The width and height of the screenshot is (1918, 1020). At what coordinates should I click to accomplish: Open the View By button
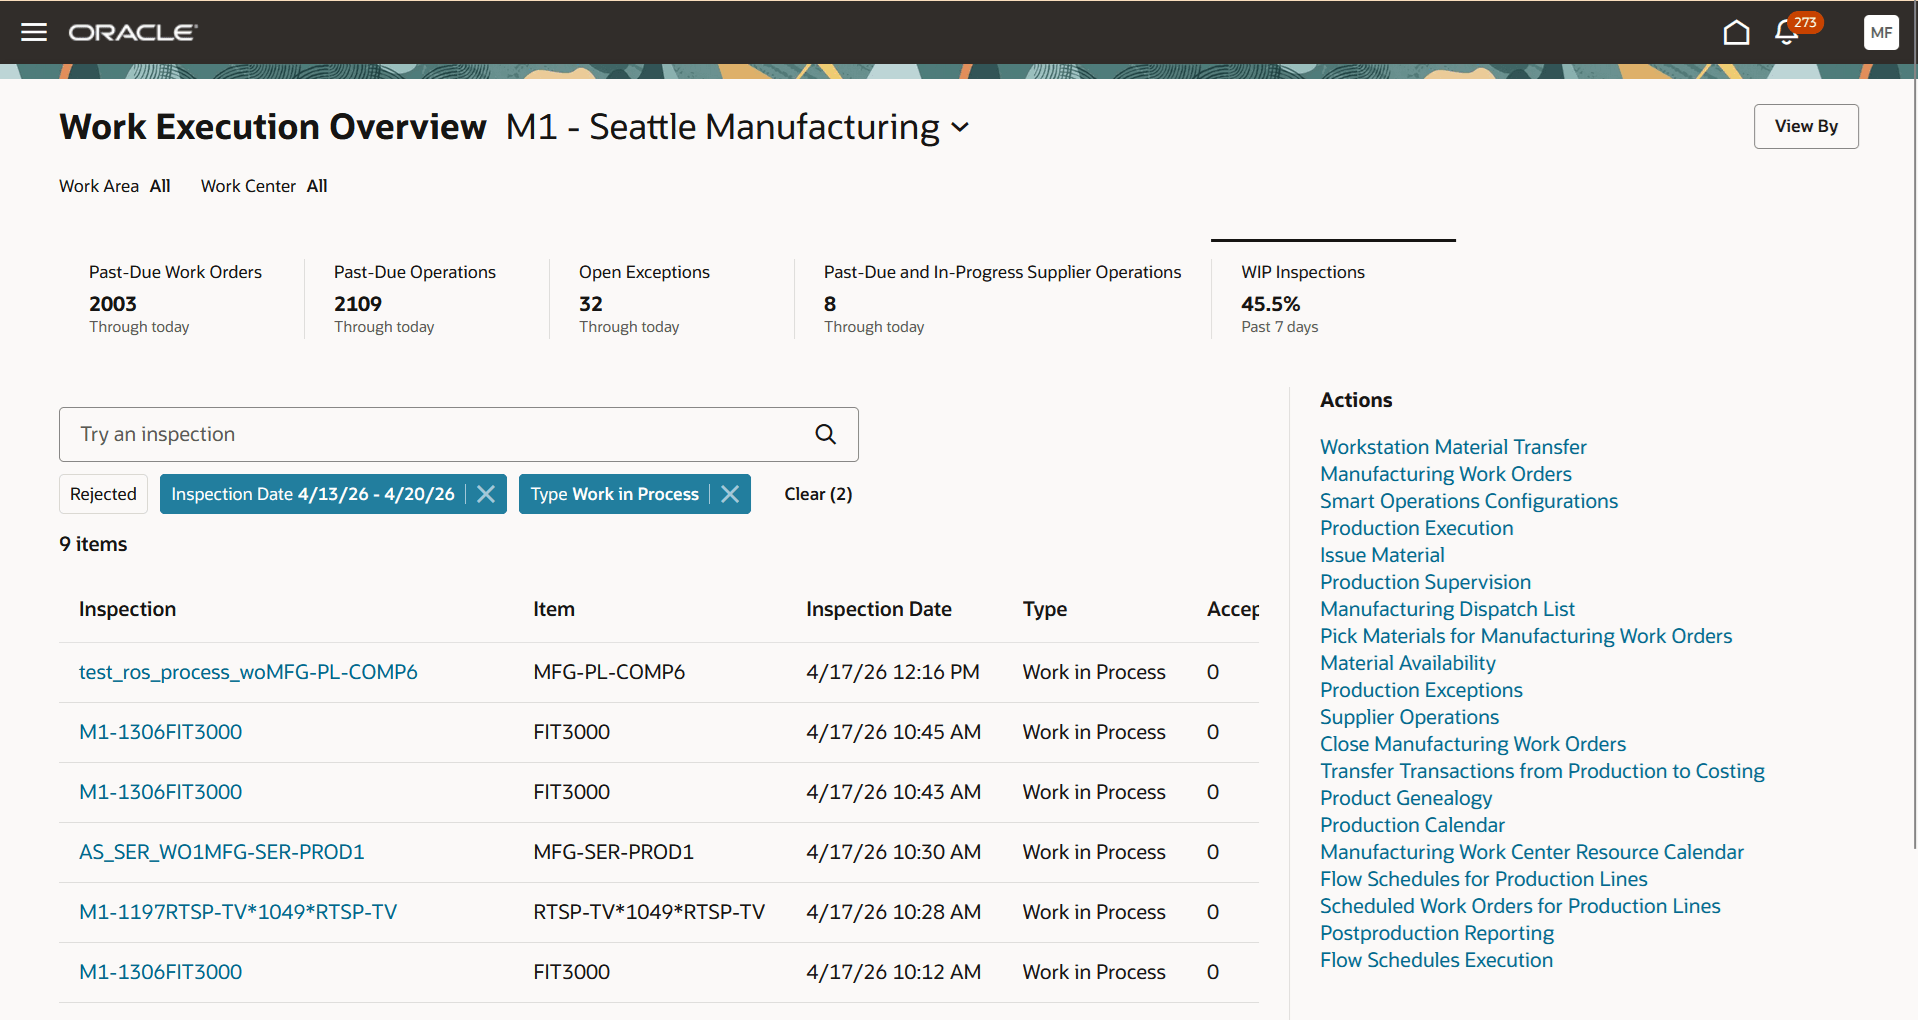pyautogui.click(x=1806, y=126)
